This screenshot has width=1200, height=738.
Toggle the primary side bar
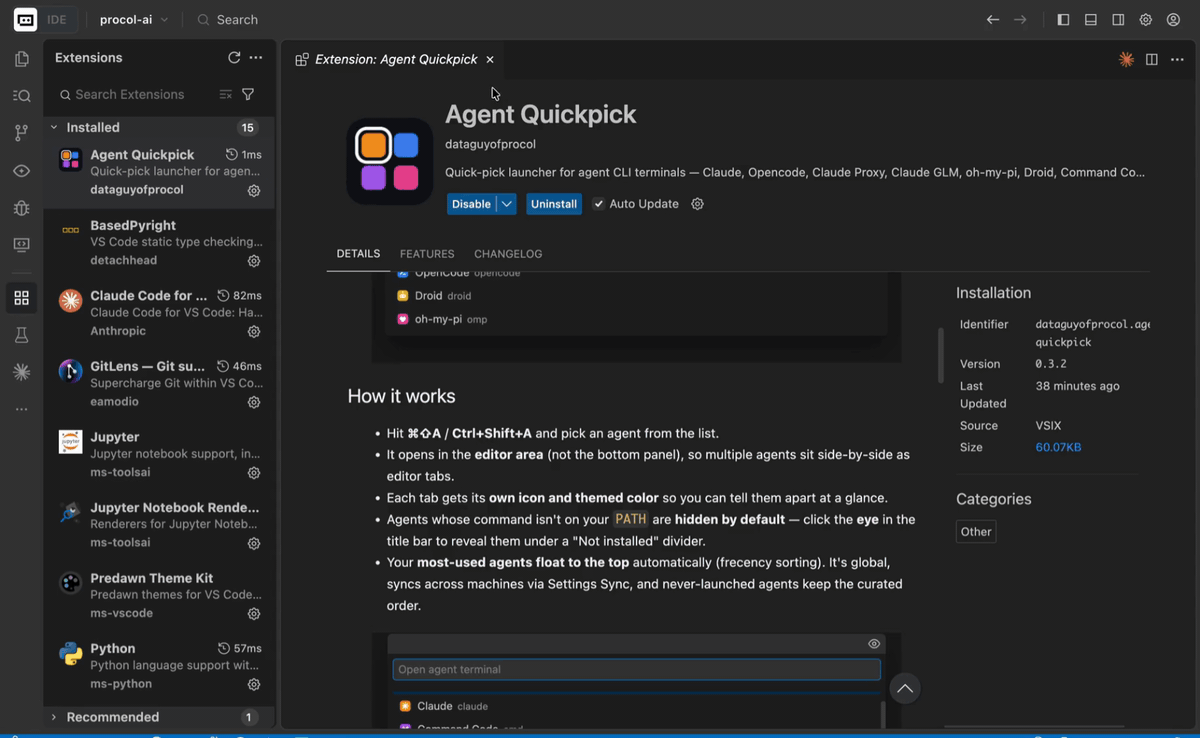click(x=1063, y=20)
